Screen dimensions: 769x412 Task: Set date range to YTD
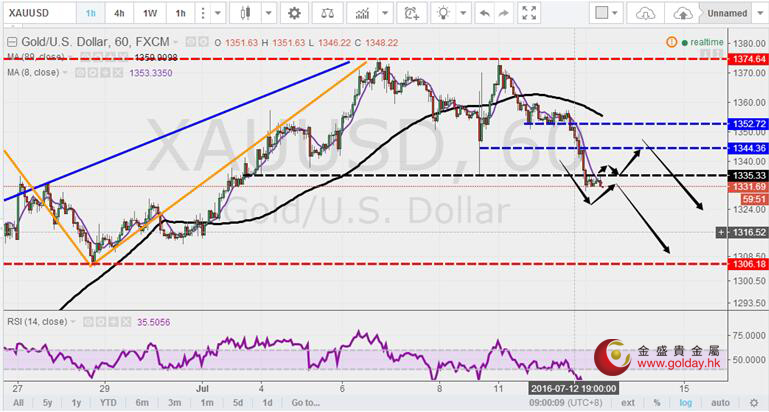click(x=108, y=403)
